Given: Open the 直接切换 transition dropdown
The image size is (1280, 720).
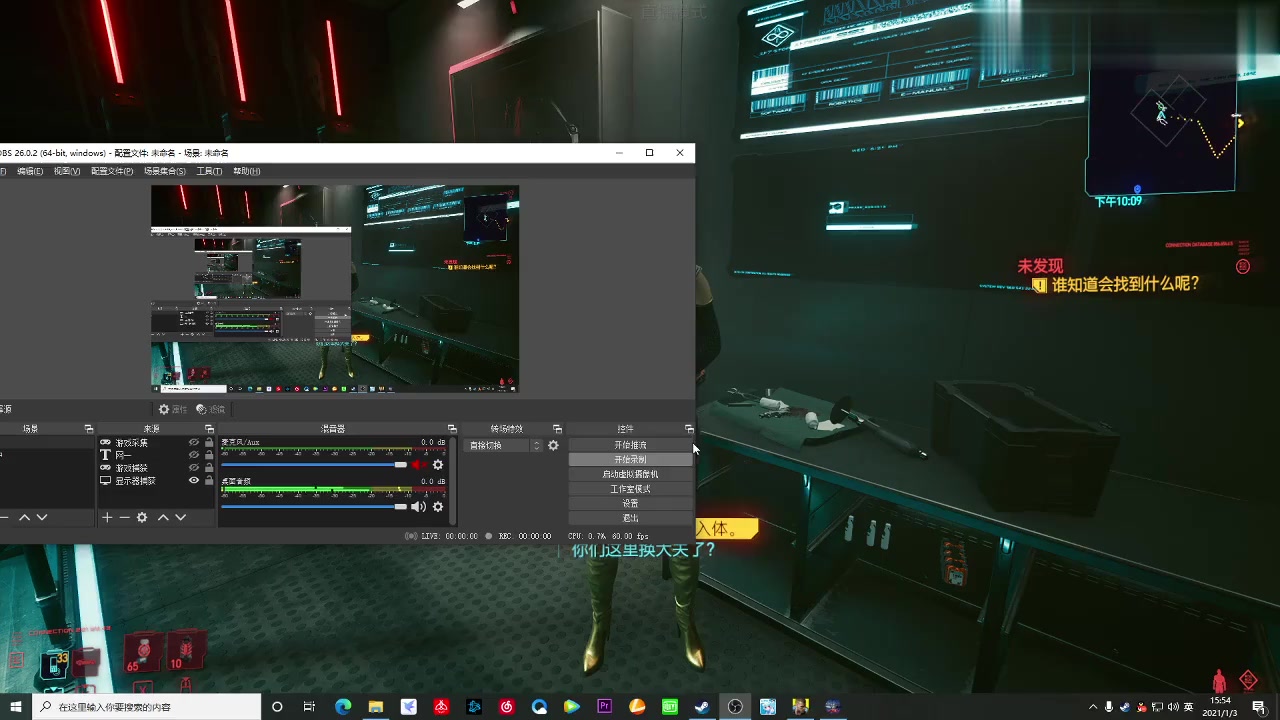Looking at the screenshot, I should (504, 445).
